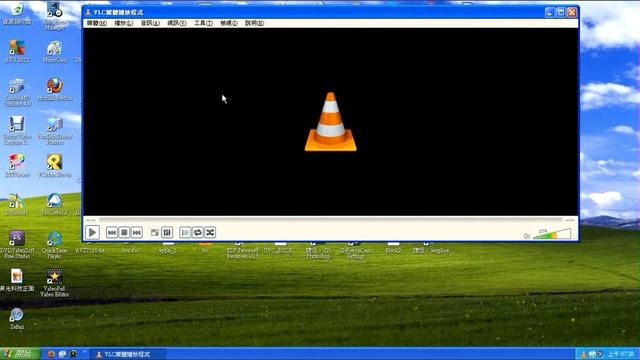Screen dimensions: 640x360
Task: Open the Windows Start button
Action: pyautogui.click(x=20, y=354)
